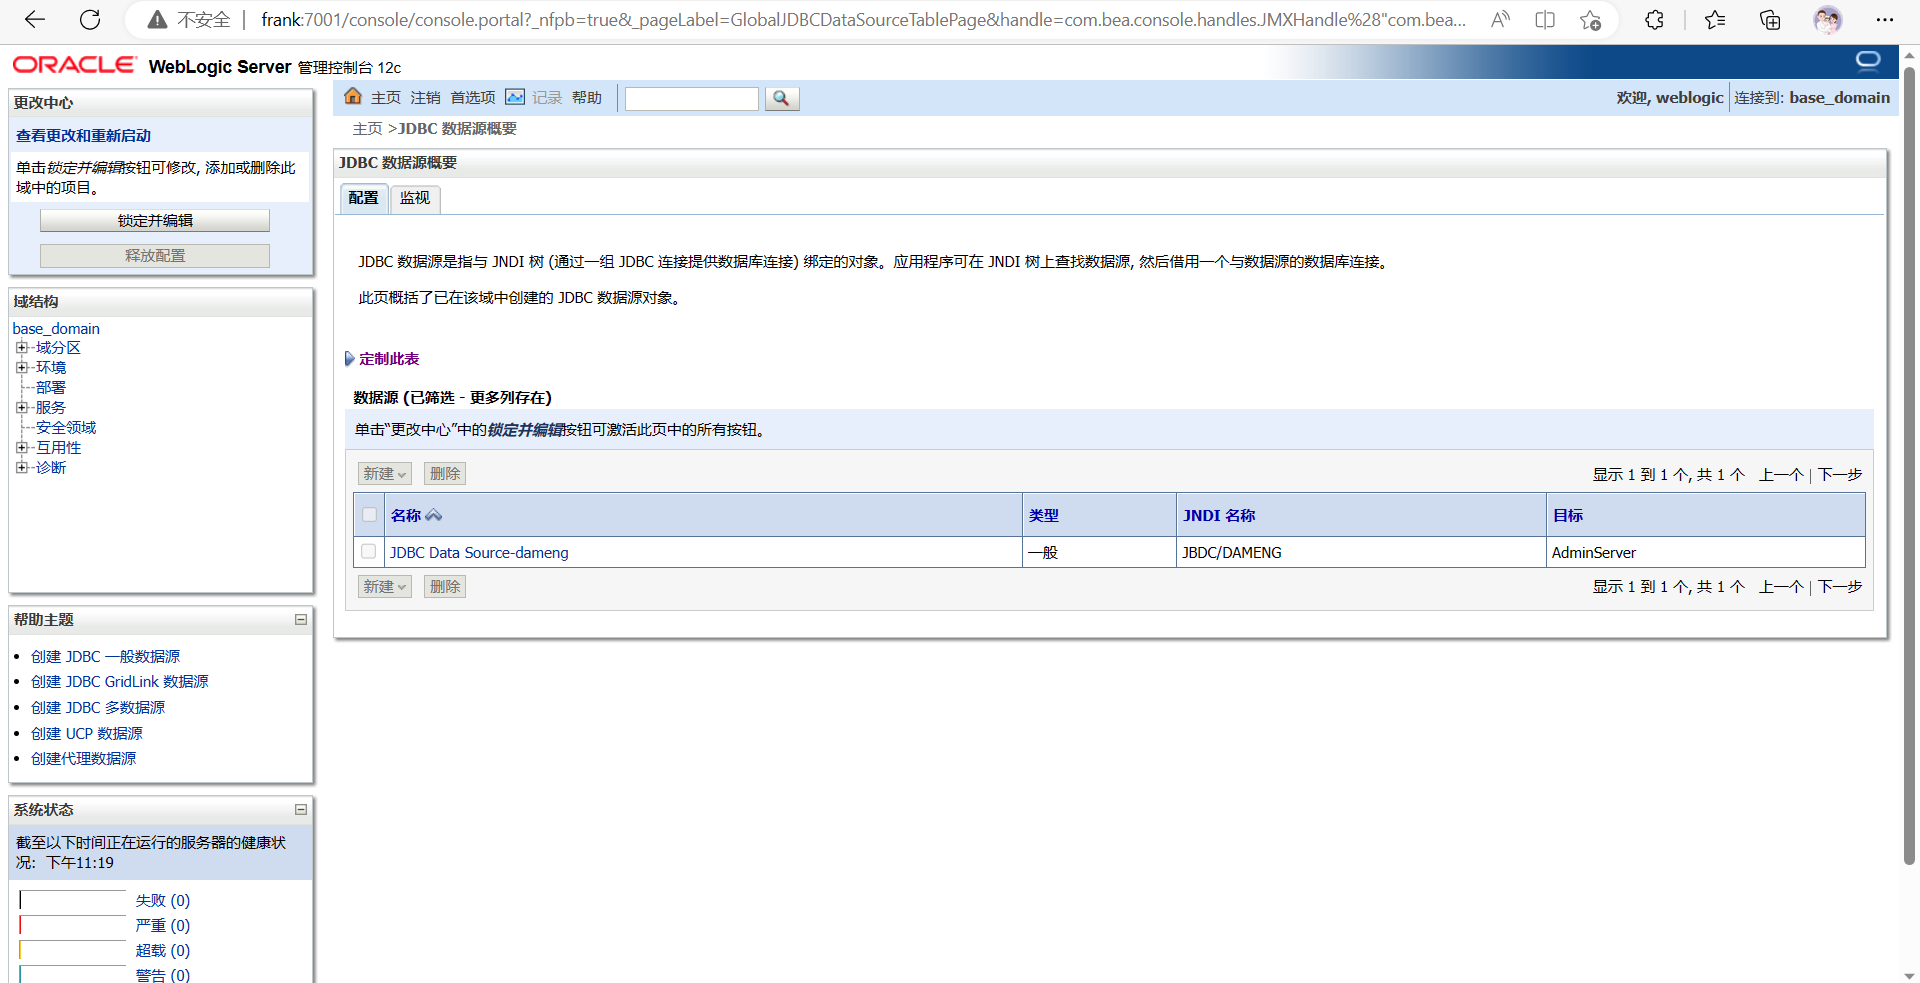Click the Oracle O logo at top right

click(x=1868, y=62)
